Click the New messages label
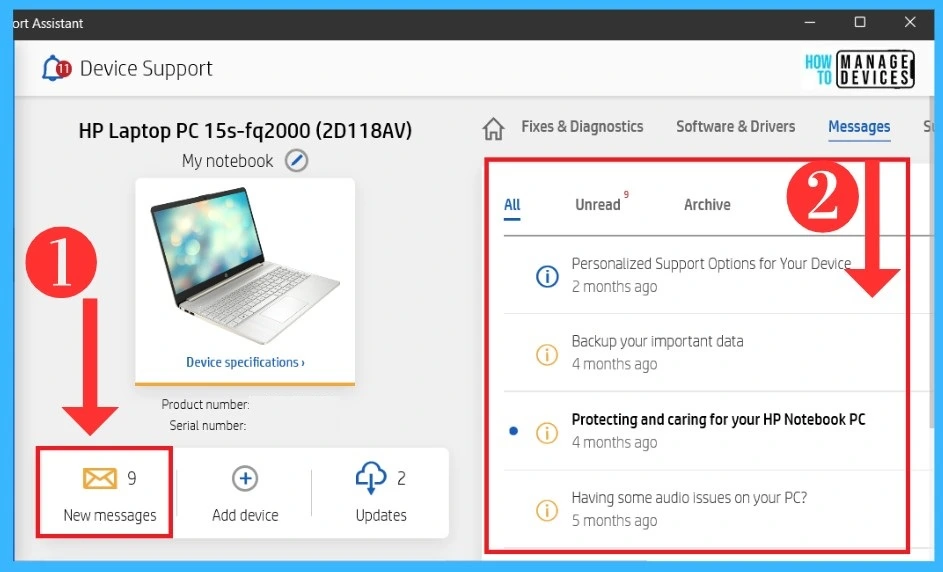 tap(109, 515)
